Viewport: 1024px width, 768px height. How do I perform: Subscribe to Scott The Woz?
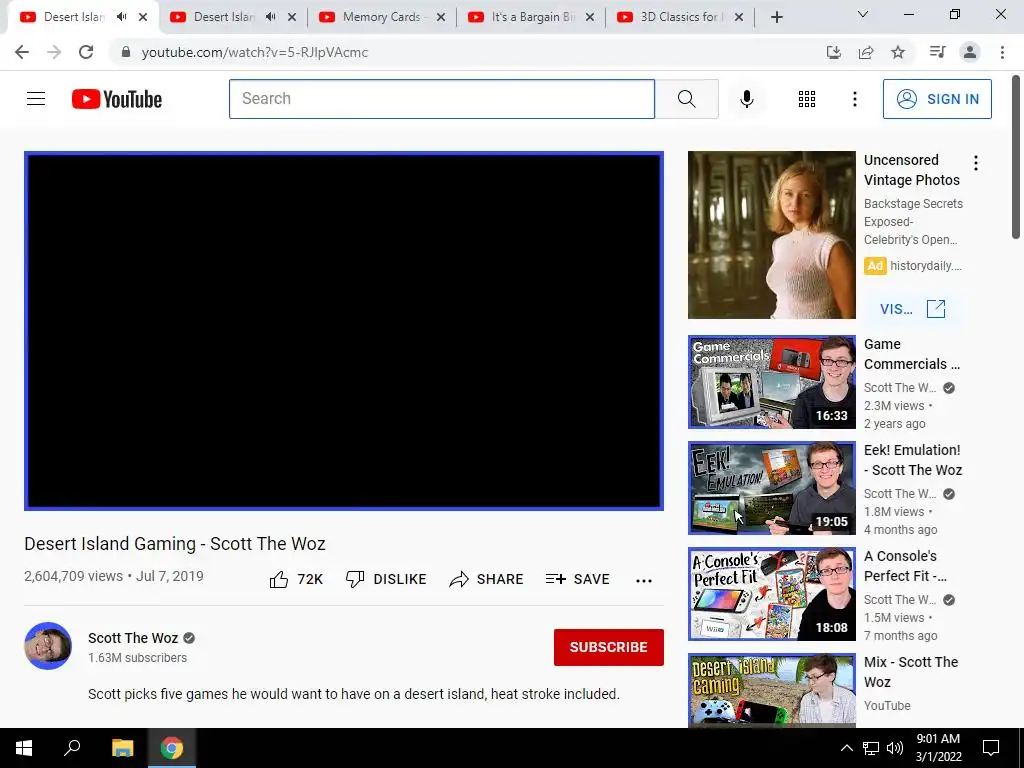pos(609,647)
